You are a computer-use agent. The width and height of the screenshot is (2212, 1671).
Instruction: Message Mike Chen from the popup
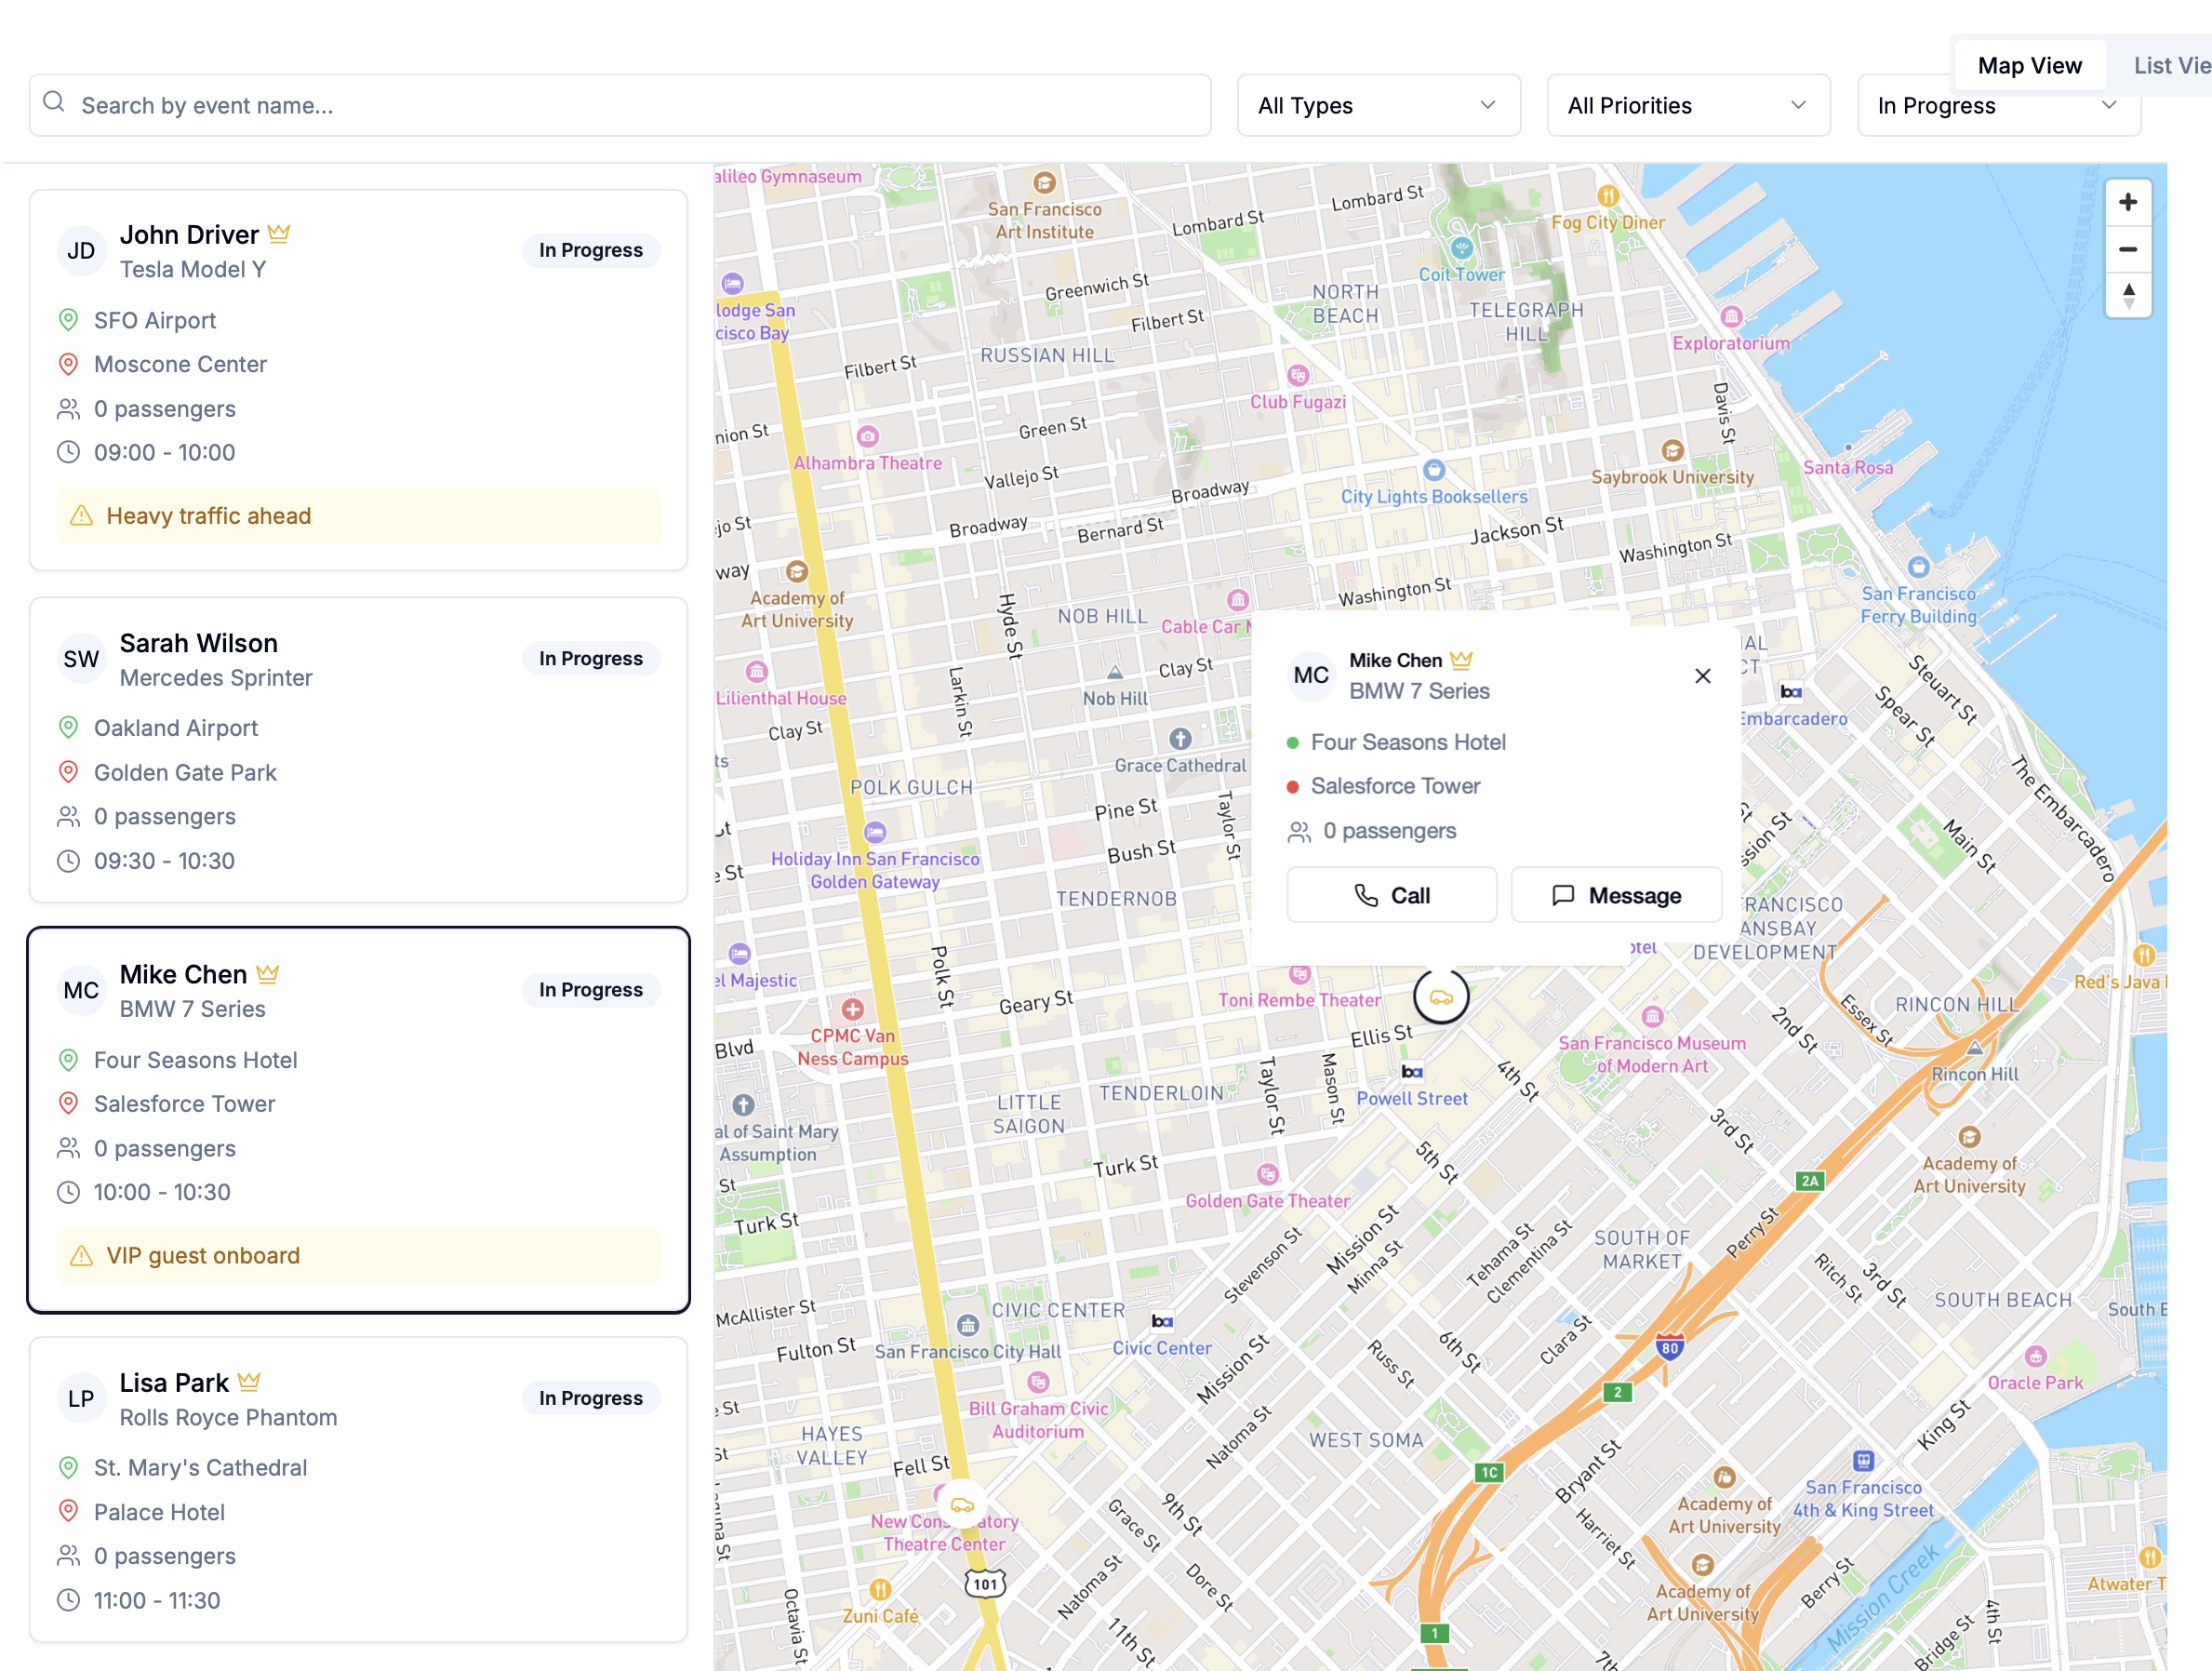pyautogui.click(x=1615, y=895)
